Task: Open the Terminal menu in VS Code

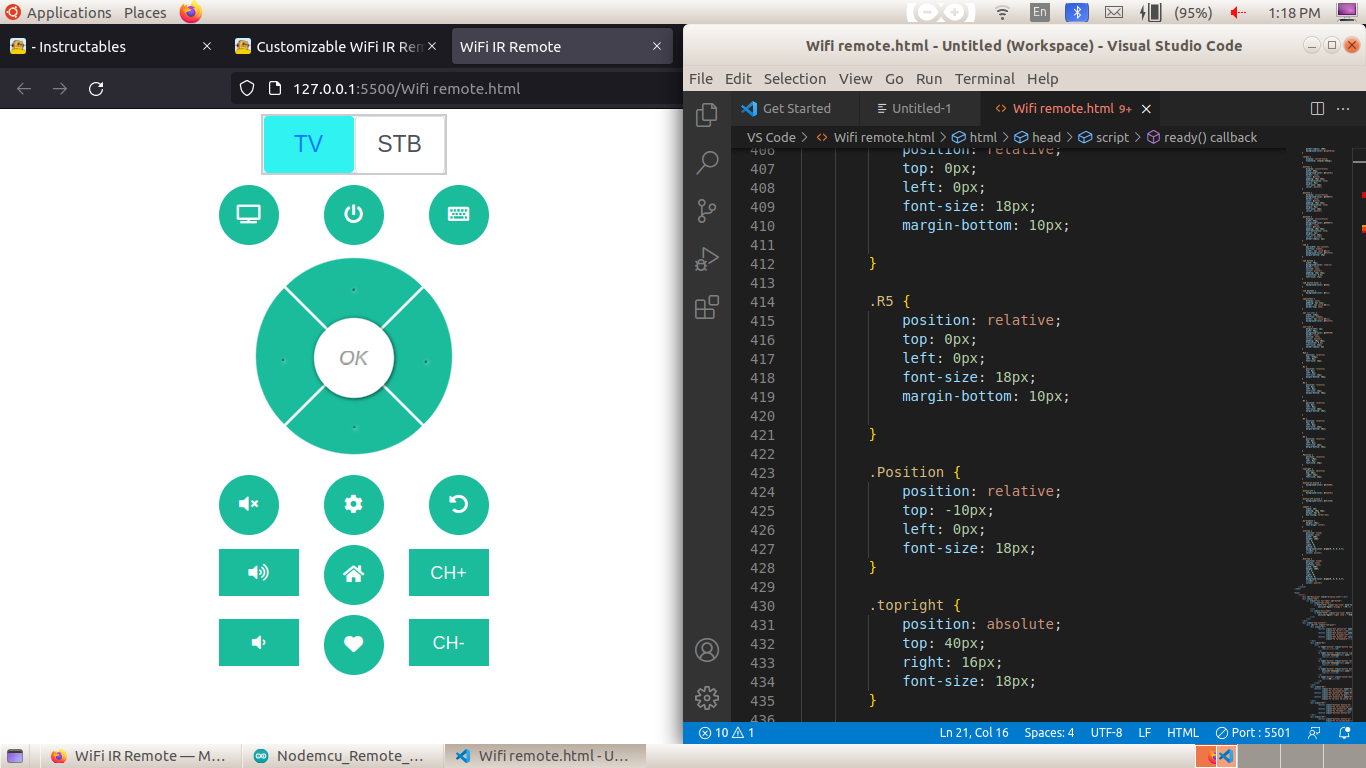Action: point(984,79)
